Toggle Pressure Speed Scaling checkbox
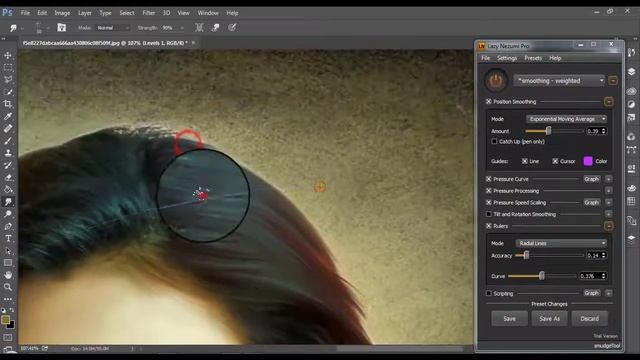Screen dimensions: 640x360 [x=489, y=202]
